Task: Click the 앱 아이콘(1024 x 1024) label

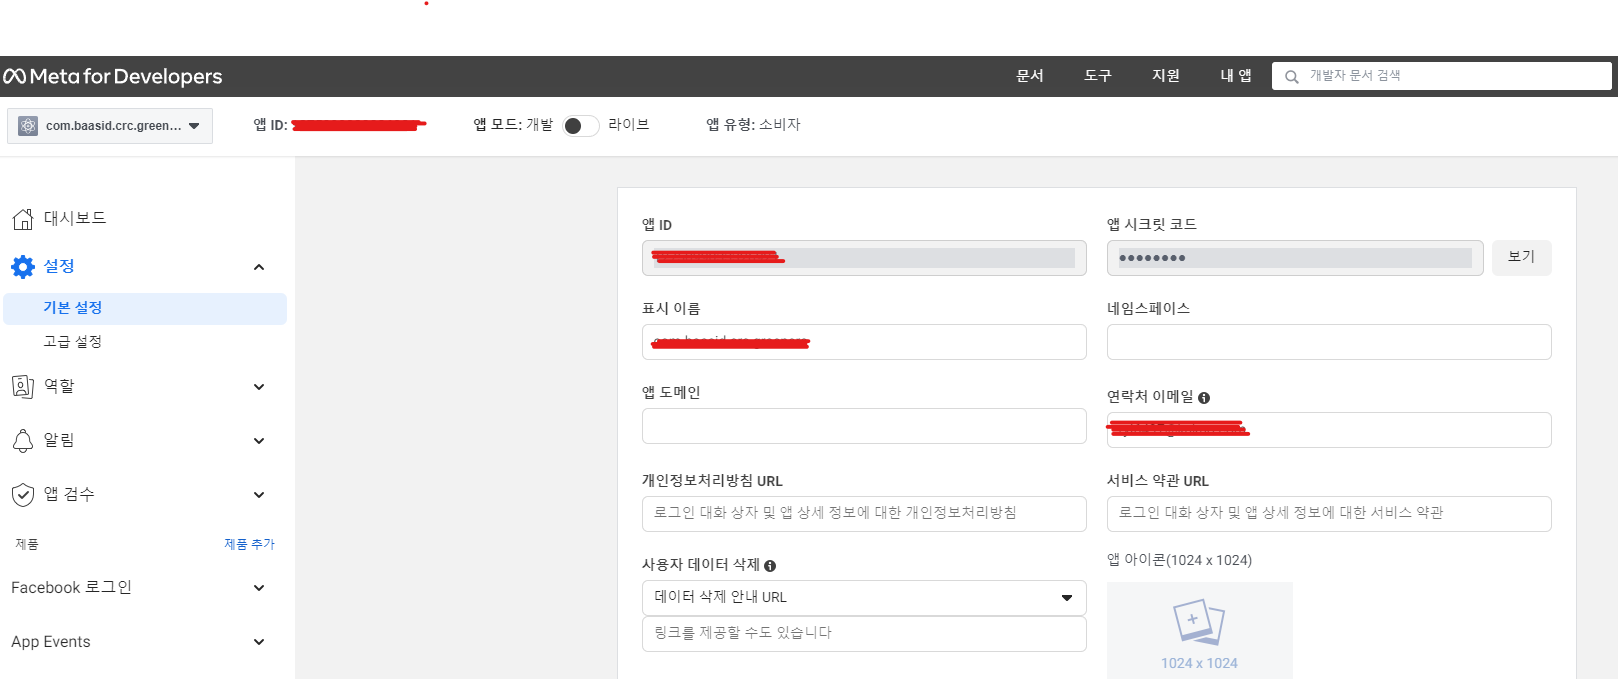Action: (1179, 560)
